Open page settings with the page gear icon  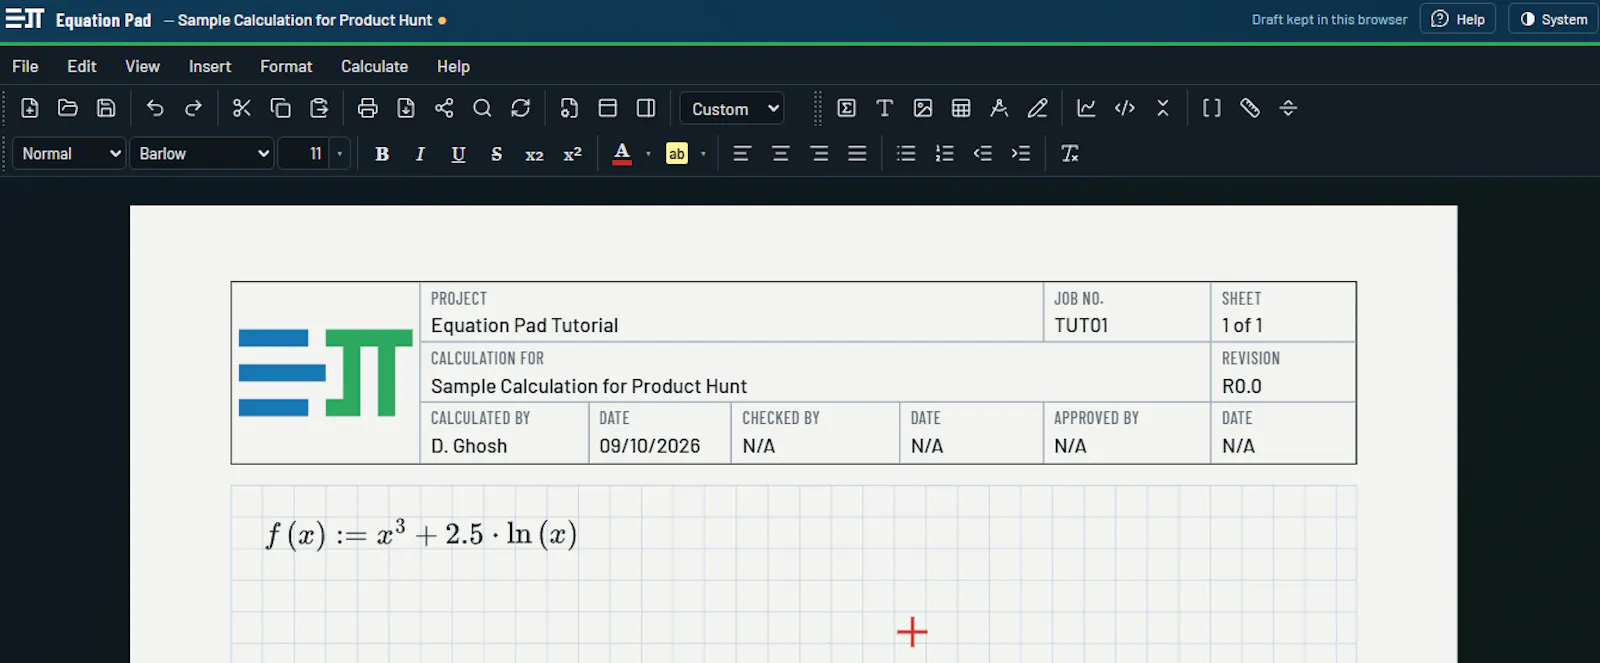569,108
